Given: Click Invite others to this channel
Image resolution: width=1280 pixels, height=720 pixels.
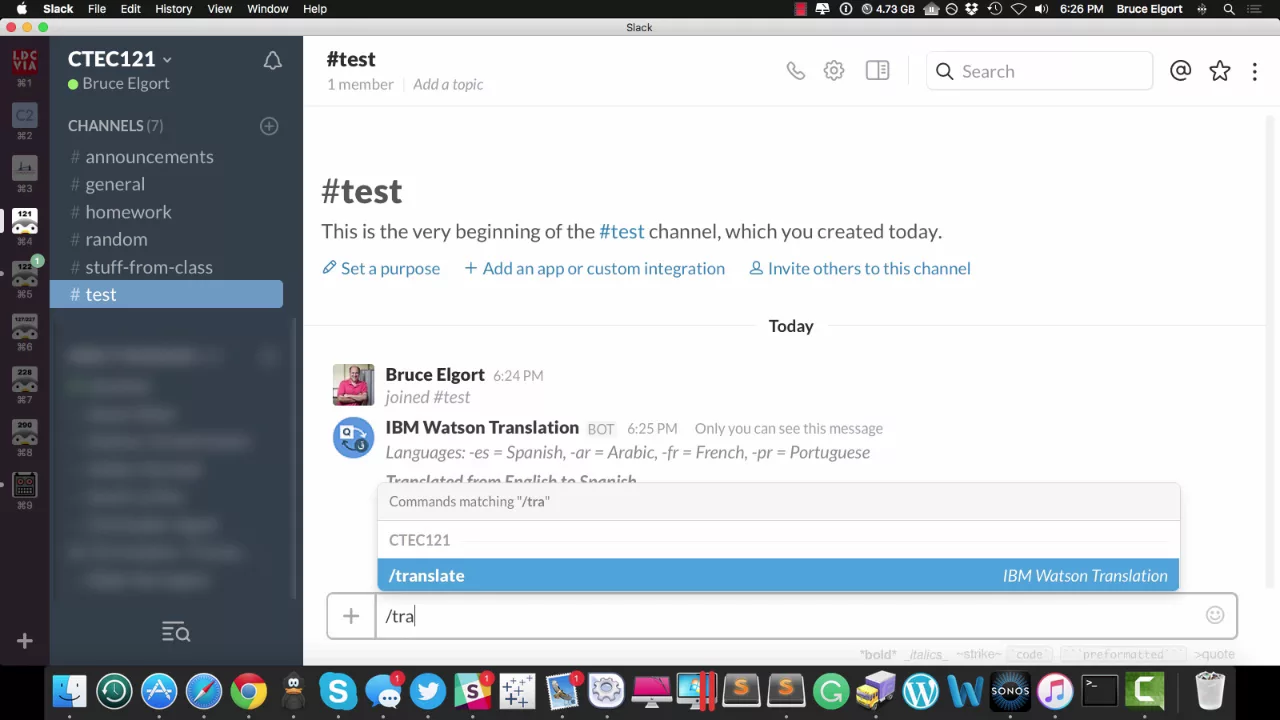Looking at the screenshot, I should point(860,268).
